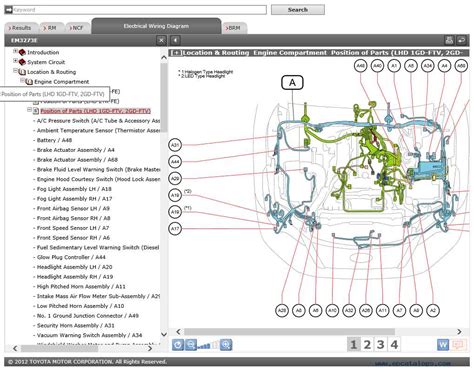The image size is (474, 371).
Task: Click tree panel scroll-down arrow
Action: click(164, 334)
